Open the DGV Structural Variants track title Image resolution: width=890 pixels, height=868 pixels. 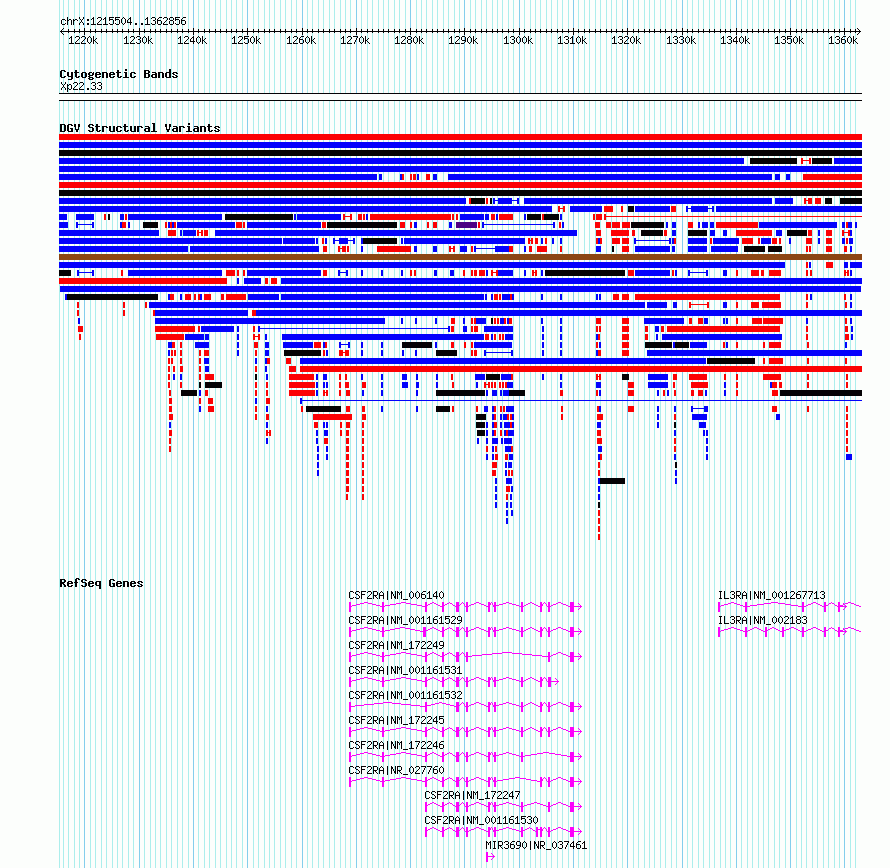pyautogui.click(x=140, y=128)
